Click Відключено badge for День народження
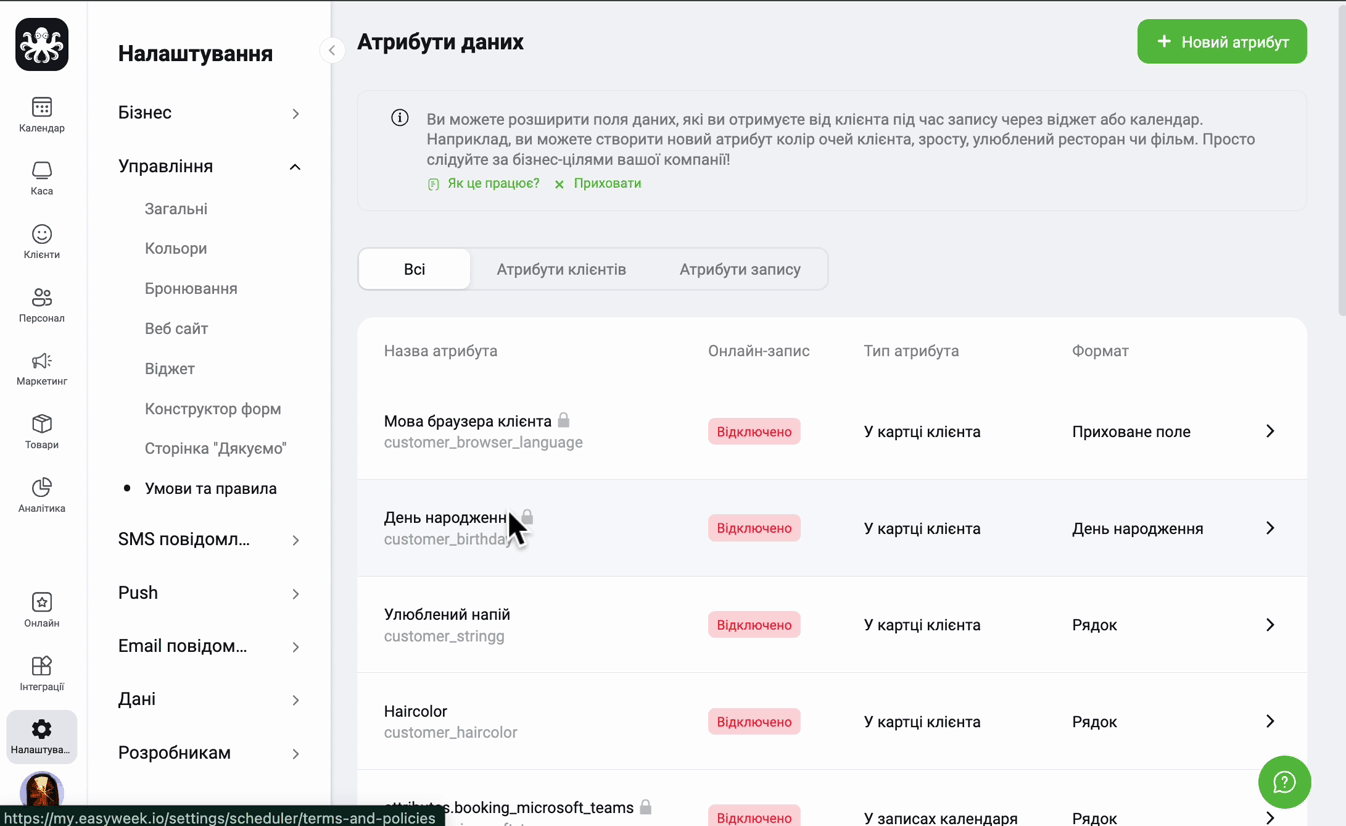Image resolution: width=1346 pixels, height=826 pixels. (x=754, y=528)
